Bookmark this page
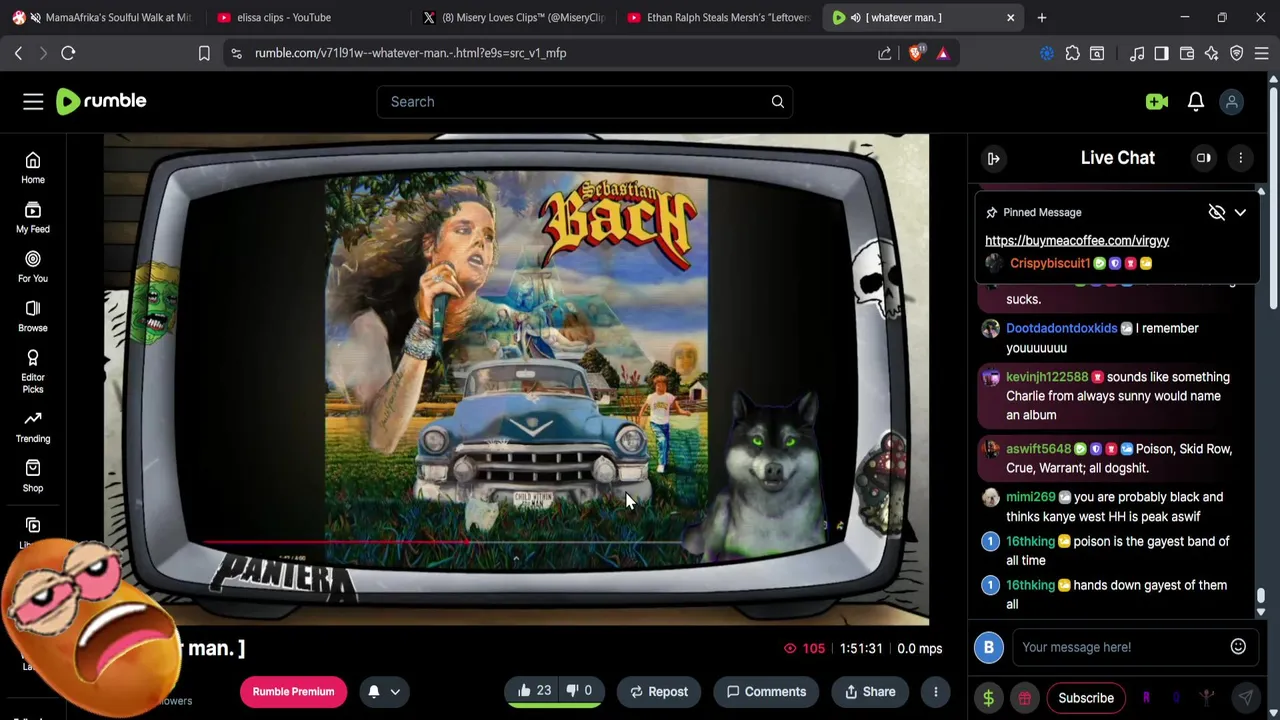 coord(204,53)
